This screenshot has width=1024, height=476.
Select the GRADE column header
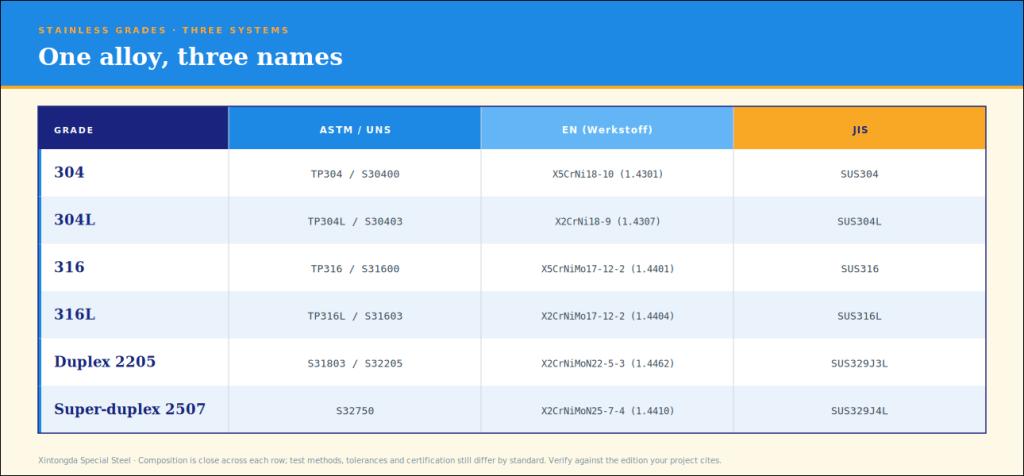[x=134, y=129]
